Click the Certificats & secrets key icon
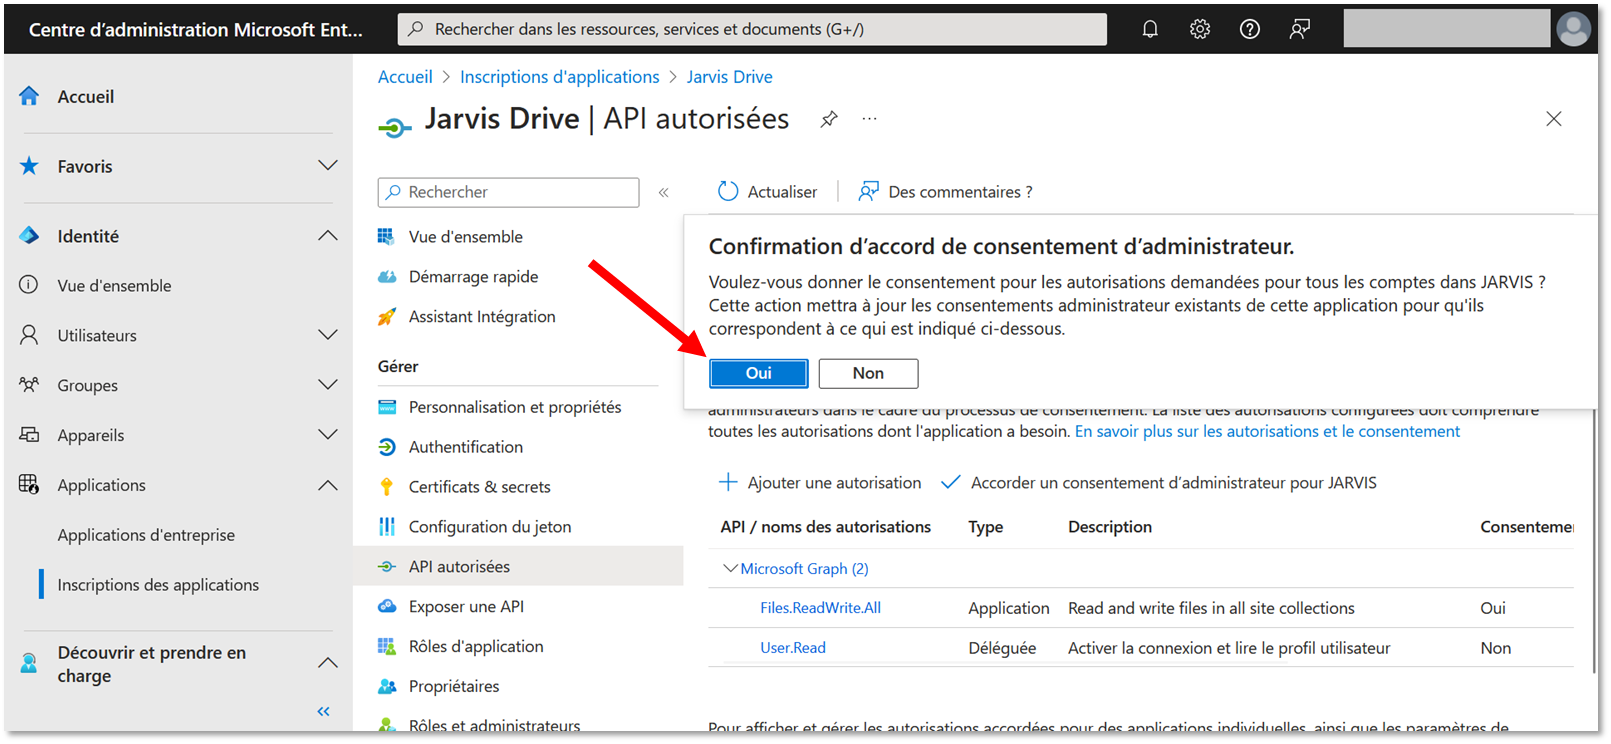 point(387,487)
